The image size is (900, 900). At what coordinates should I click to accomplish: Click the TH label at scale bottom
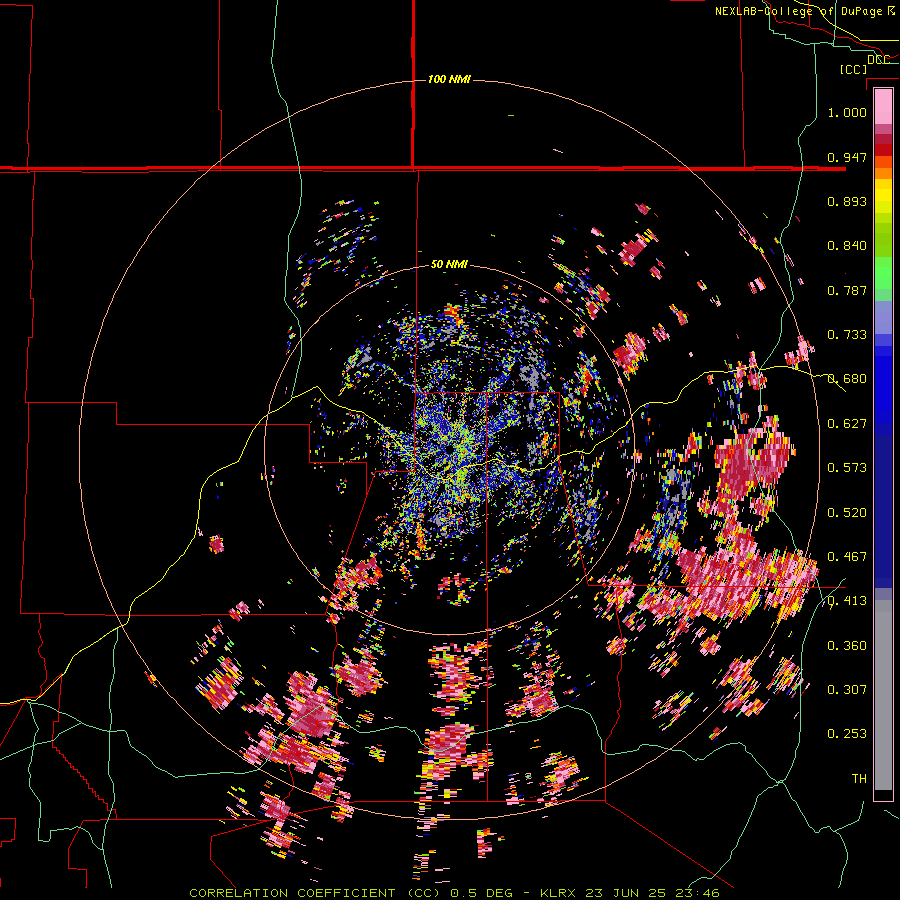pyautogui.click(x=859, y=779)
